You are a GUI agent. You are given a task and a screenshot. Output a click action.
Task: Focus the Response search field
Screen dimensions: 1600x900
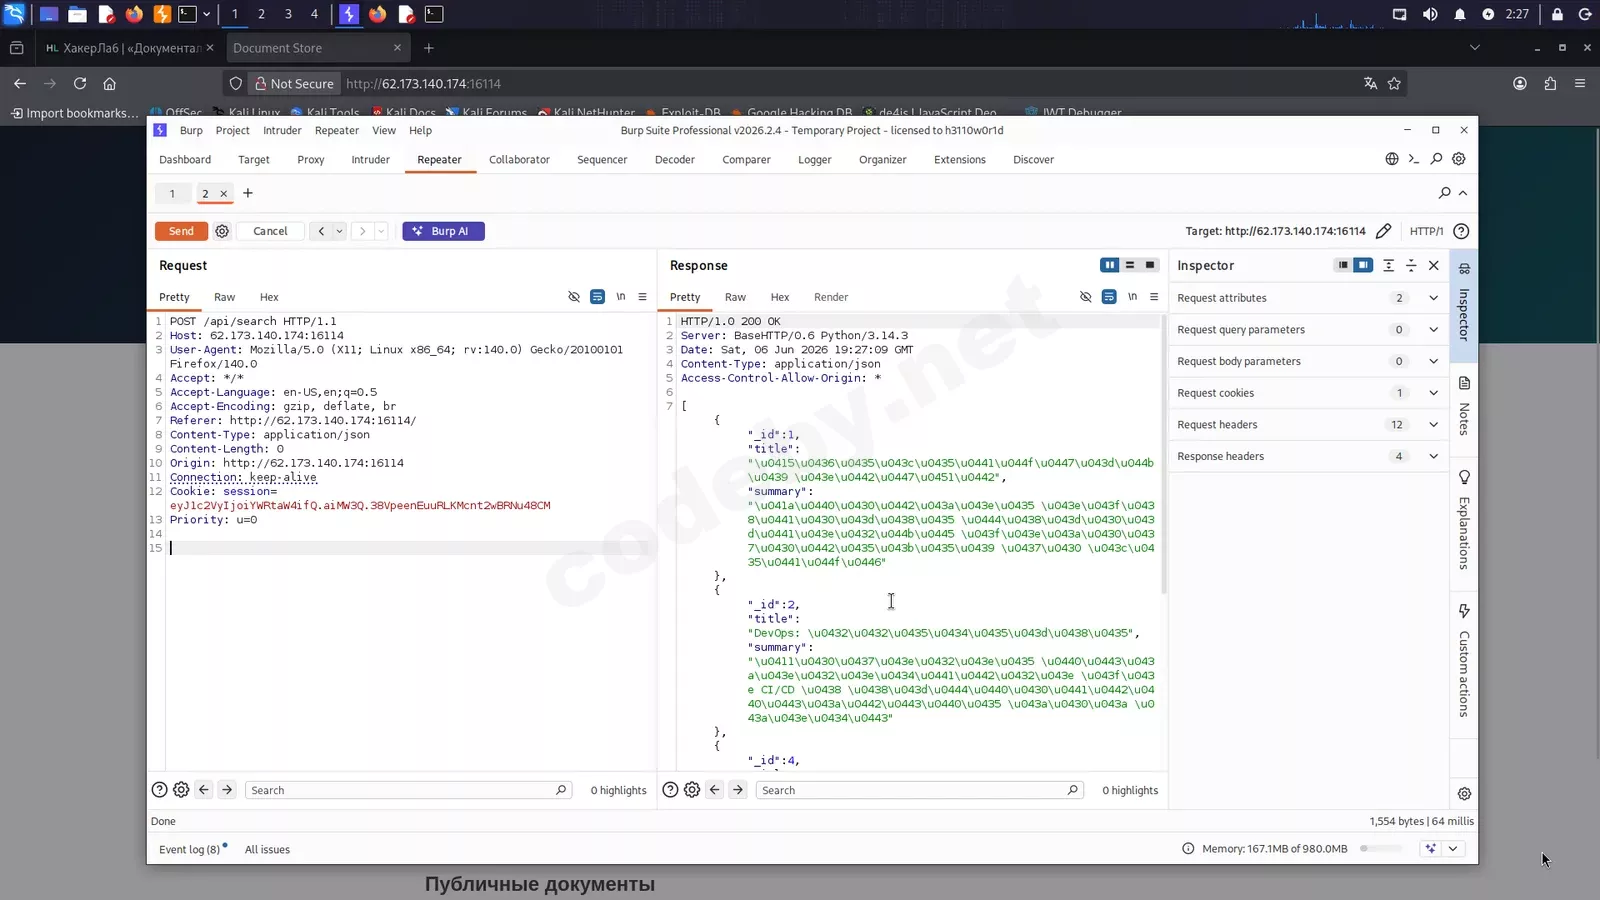coord(920,790)
